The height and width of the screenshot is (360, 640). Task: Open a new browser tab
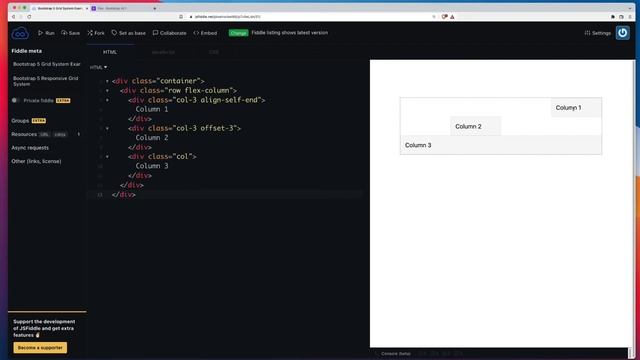click(155, 8)
